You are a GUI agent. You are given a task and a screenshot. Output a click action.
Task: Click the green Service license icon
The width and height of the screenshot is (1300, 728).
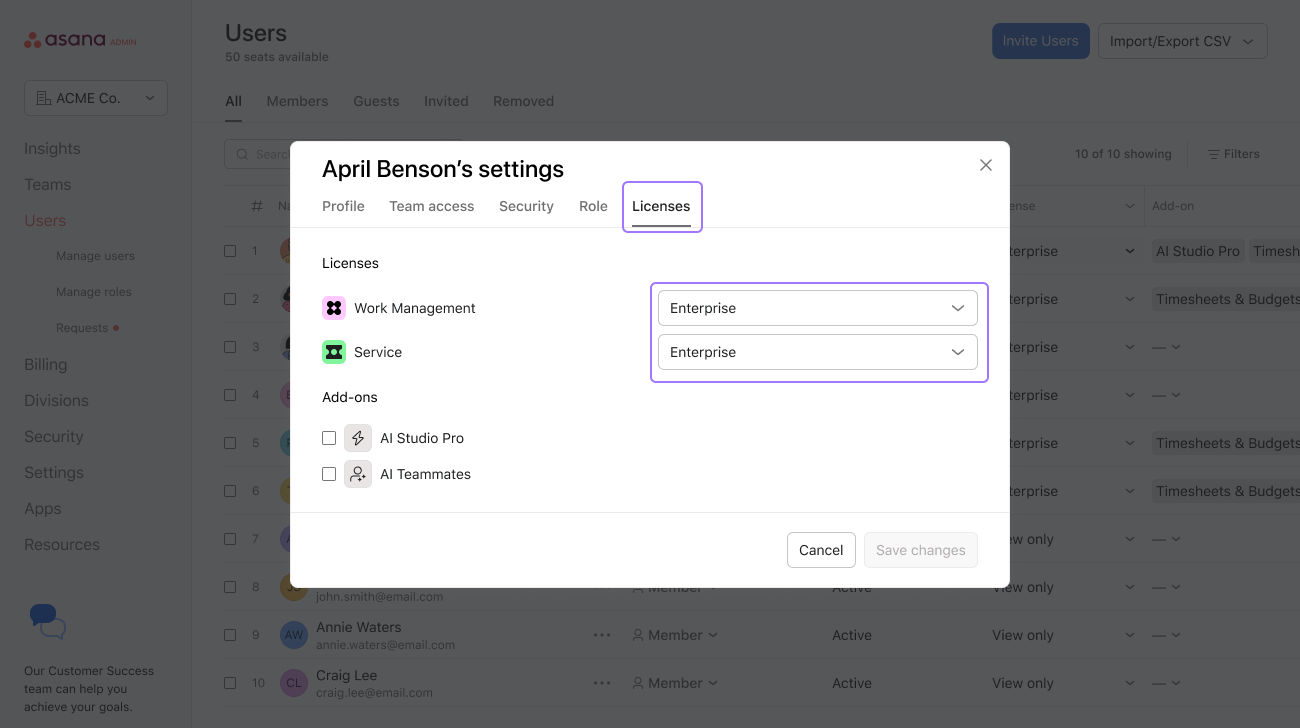click(334, 352)
